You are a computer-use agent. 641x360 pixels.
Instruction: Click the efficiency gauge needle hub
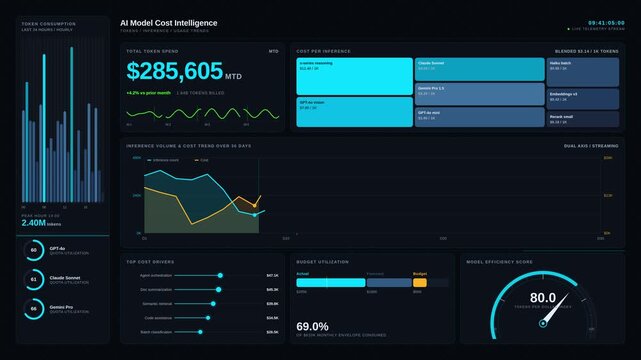(543, 323)
